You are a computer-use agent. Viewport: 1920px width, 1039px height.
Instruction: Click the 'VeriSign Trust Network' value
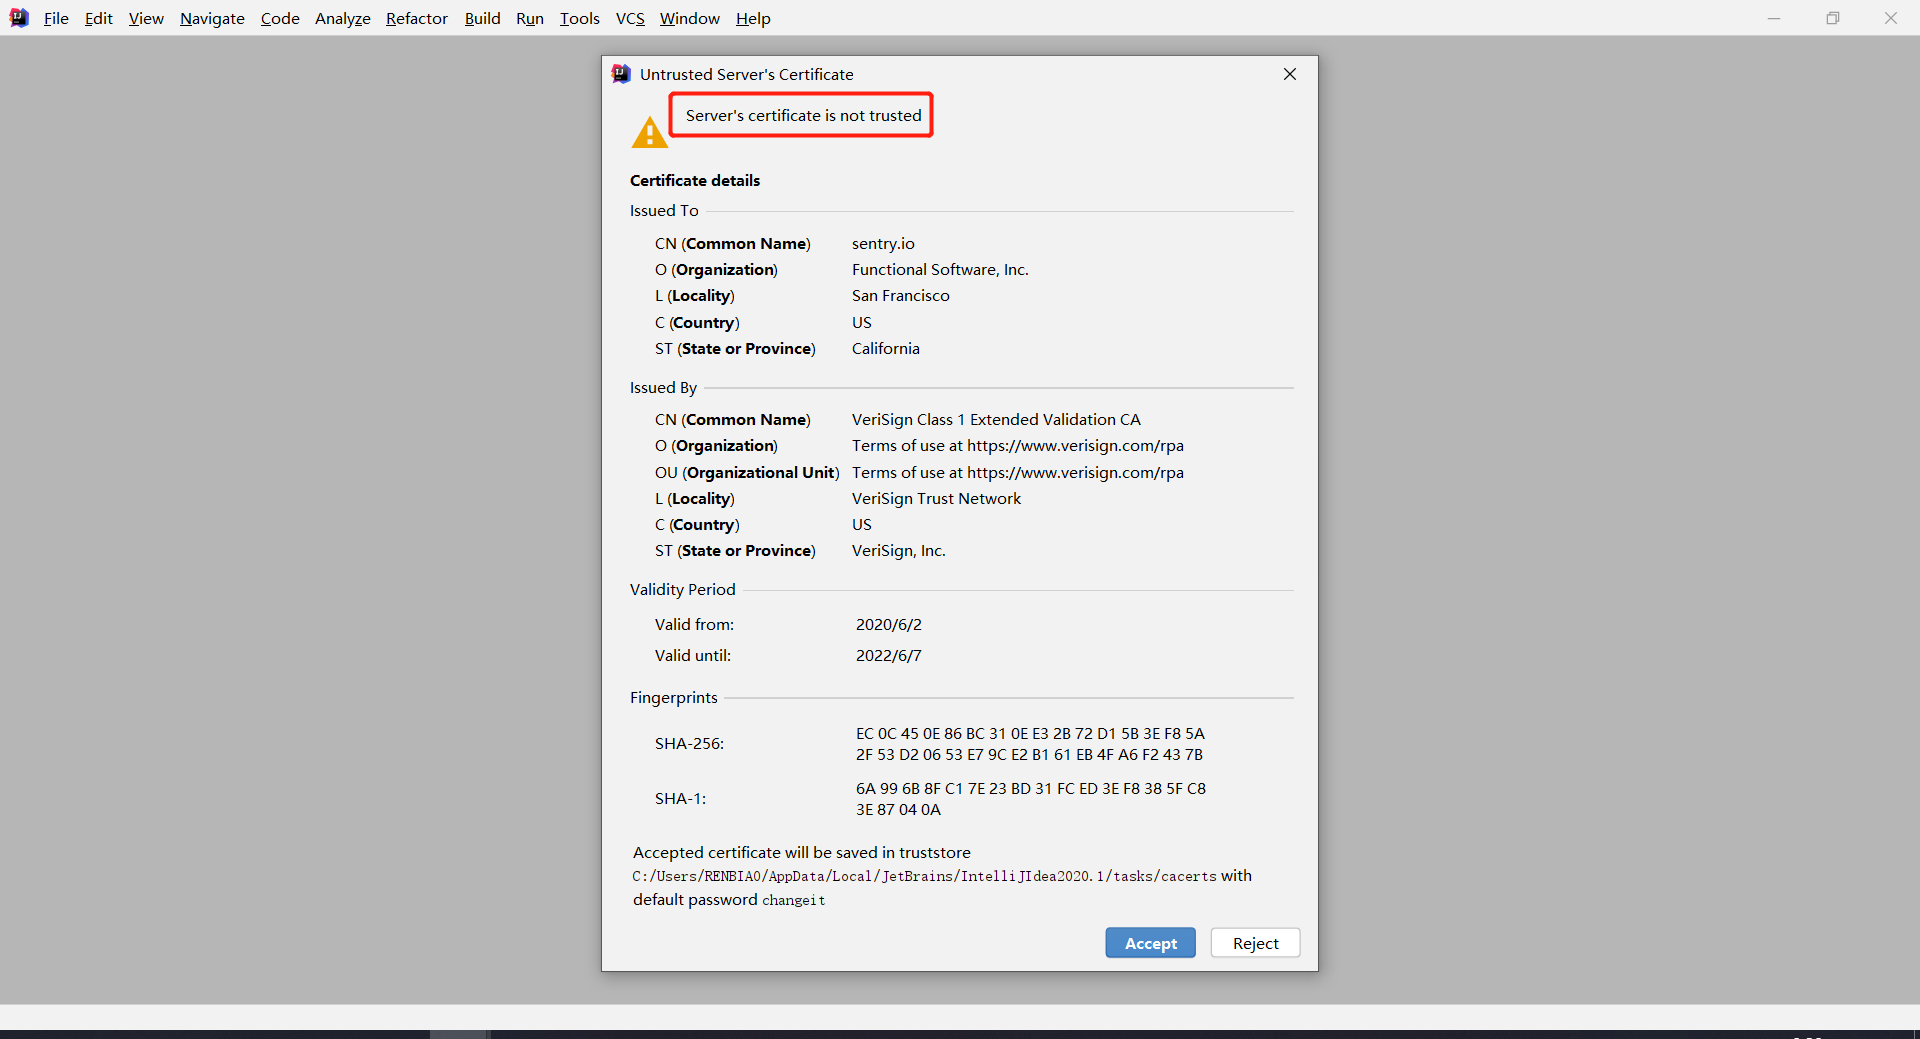click(936, 498)
